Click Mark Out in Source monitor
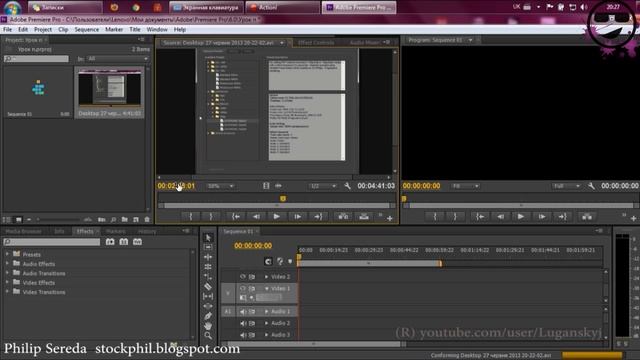This screenshot has height=360, width=640. [x=211, y=217]
